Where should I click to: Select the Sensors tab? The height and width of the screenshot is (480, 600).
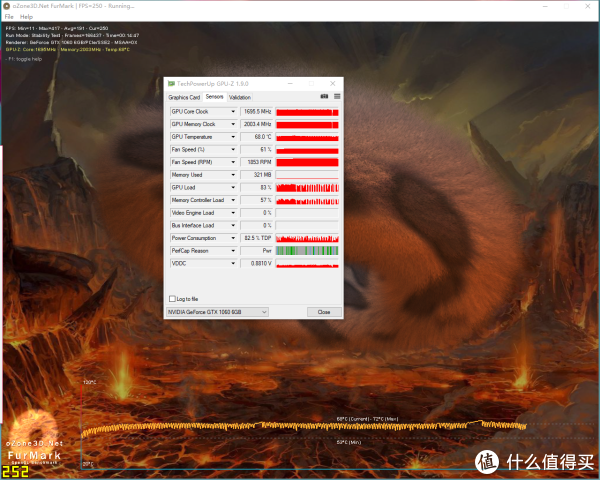coord(214,96)
